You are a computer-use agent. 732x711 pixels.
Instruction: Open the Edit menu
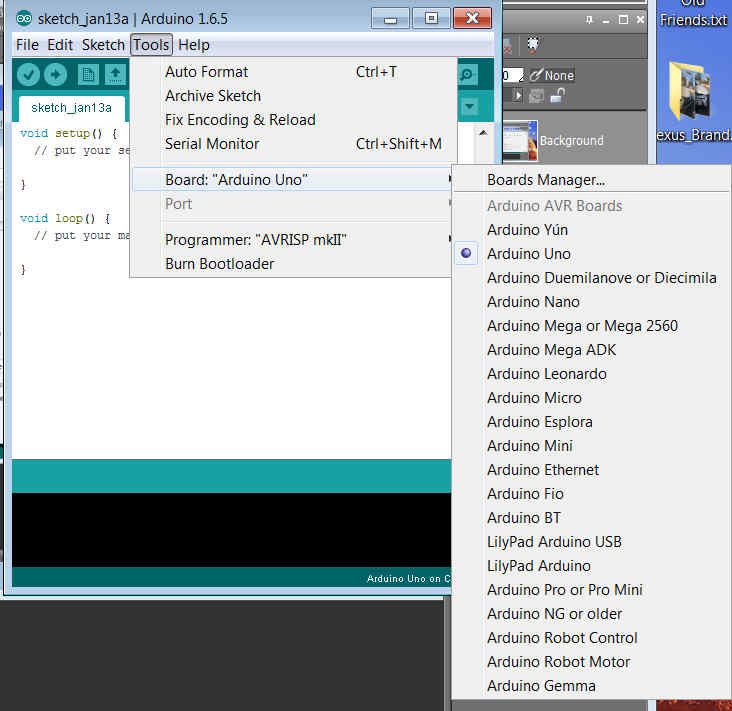60,45
